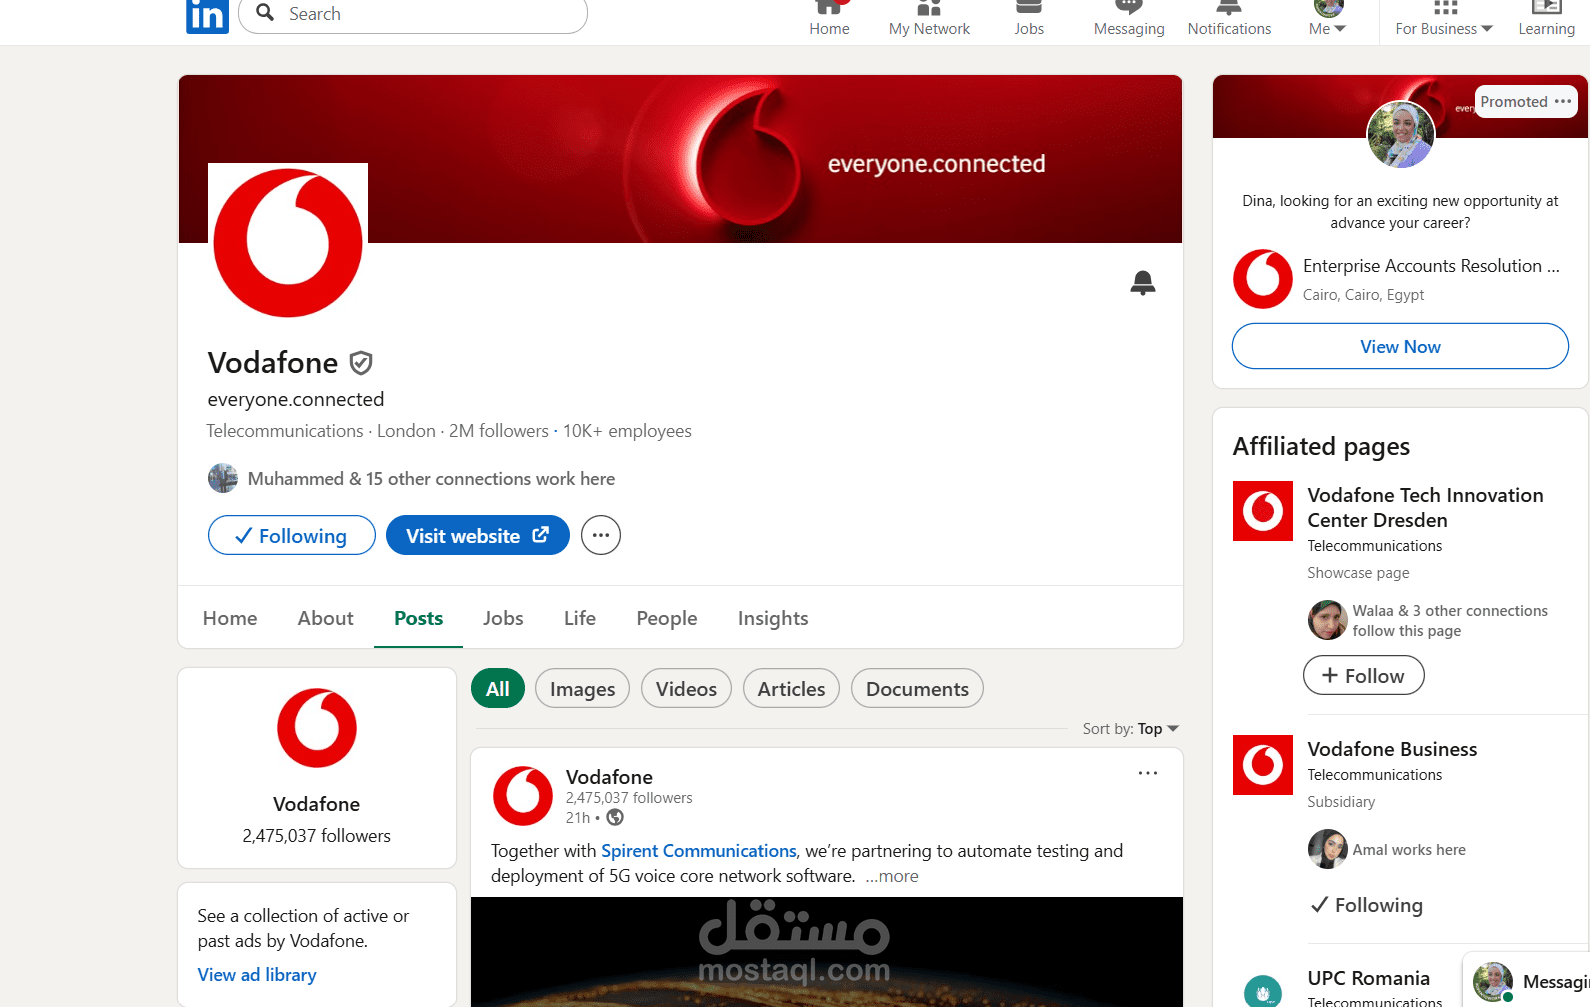Viewport: 1590px width, 1007px height.
Task: Expand the post text with …more
Action: click(892, 876)
